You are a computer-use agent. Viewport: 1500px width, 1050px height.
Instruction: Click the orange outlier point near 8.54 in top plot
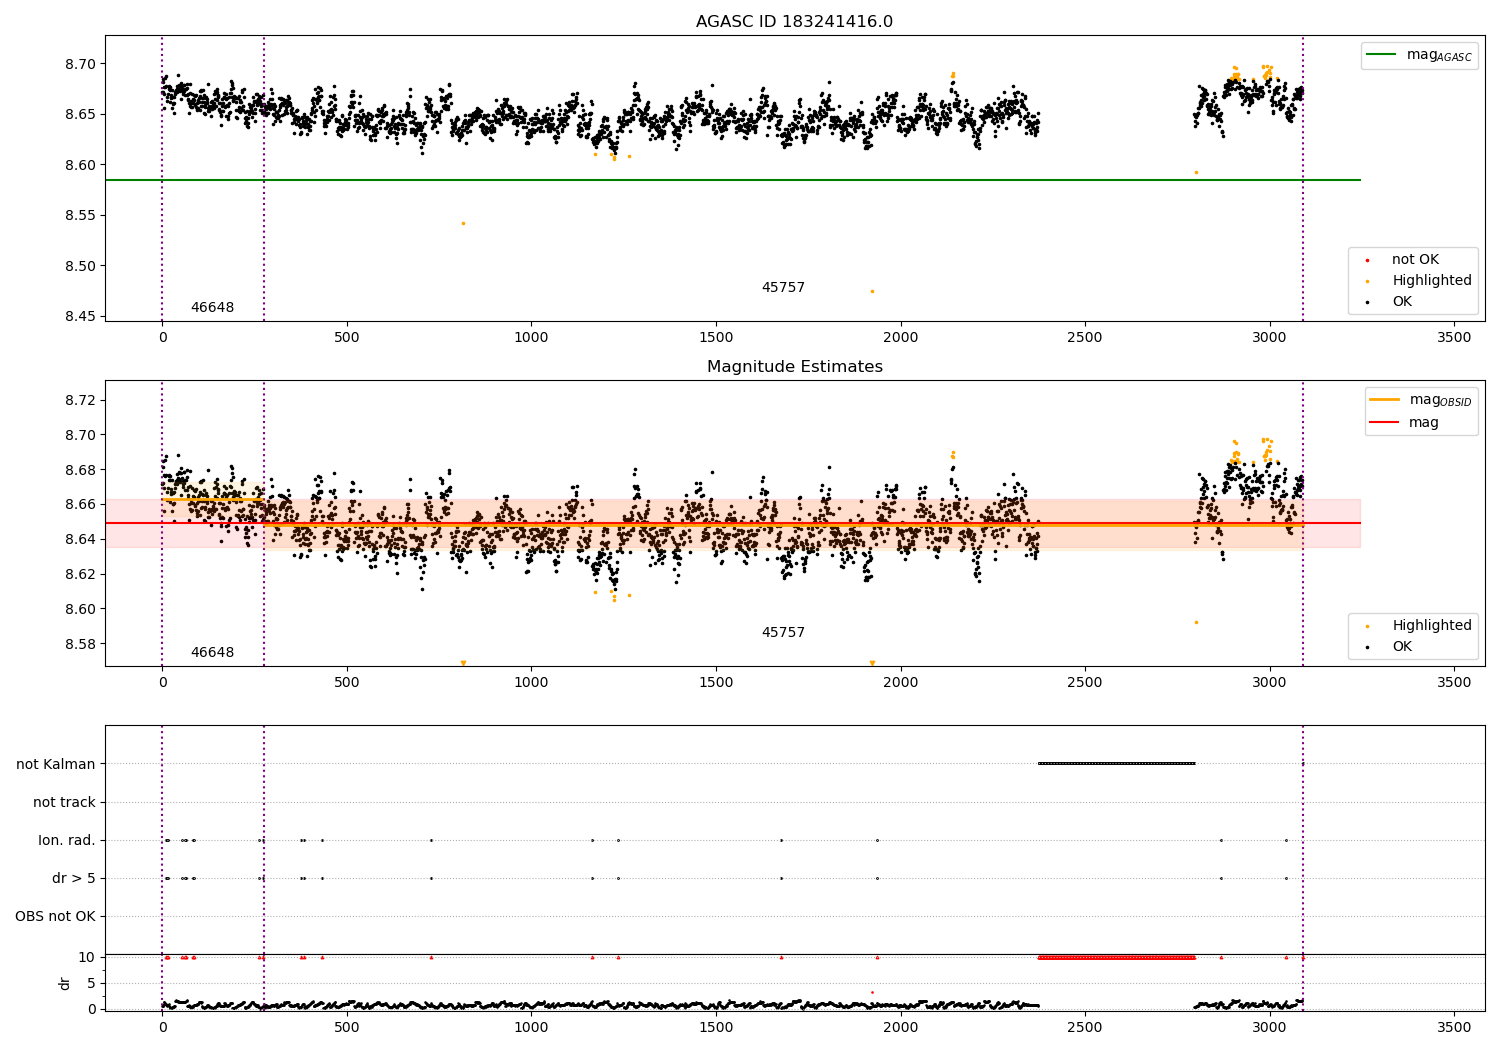pos(463,223)
